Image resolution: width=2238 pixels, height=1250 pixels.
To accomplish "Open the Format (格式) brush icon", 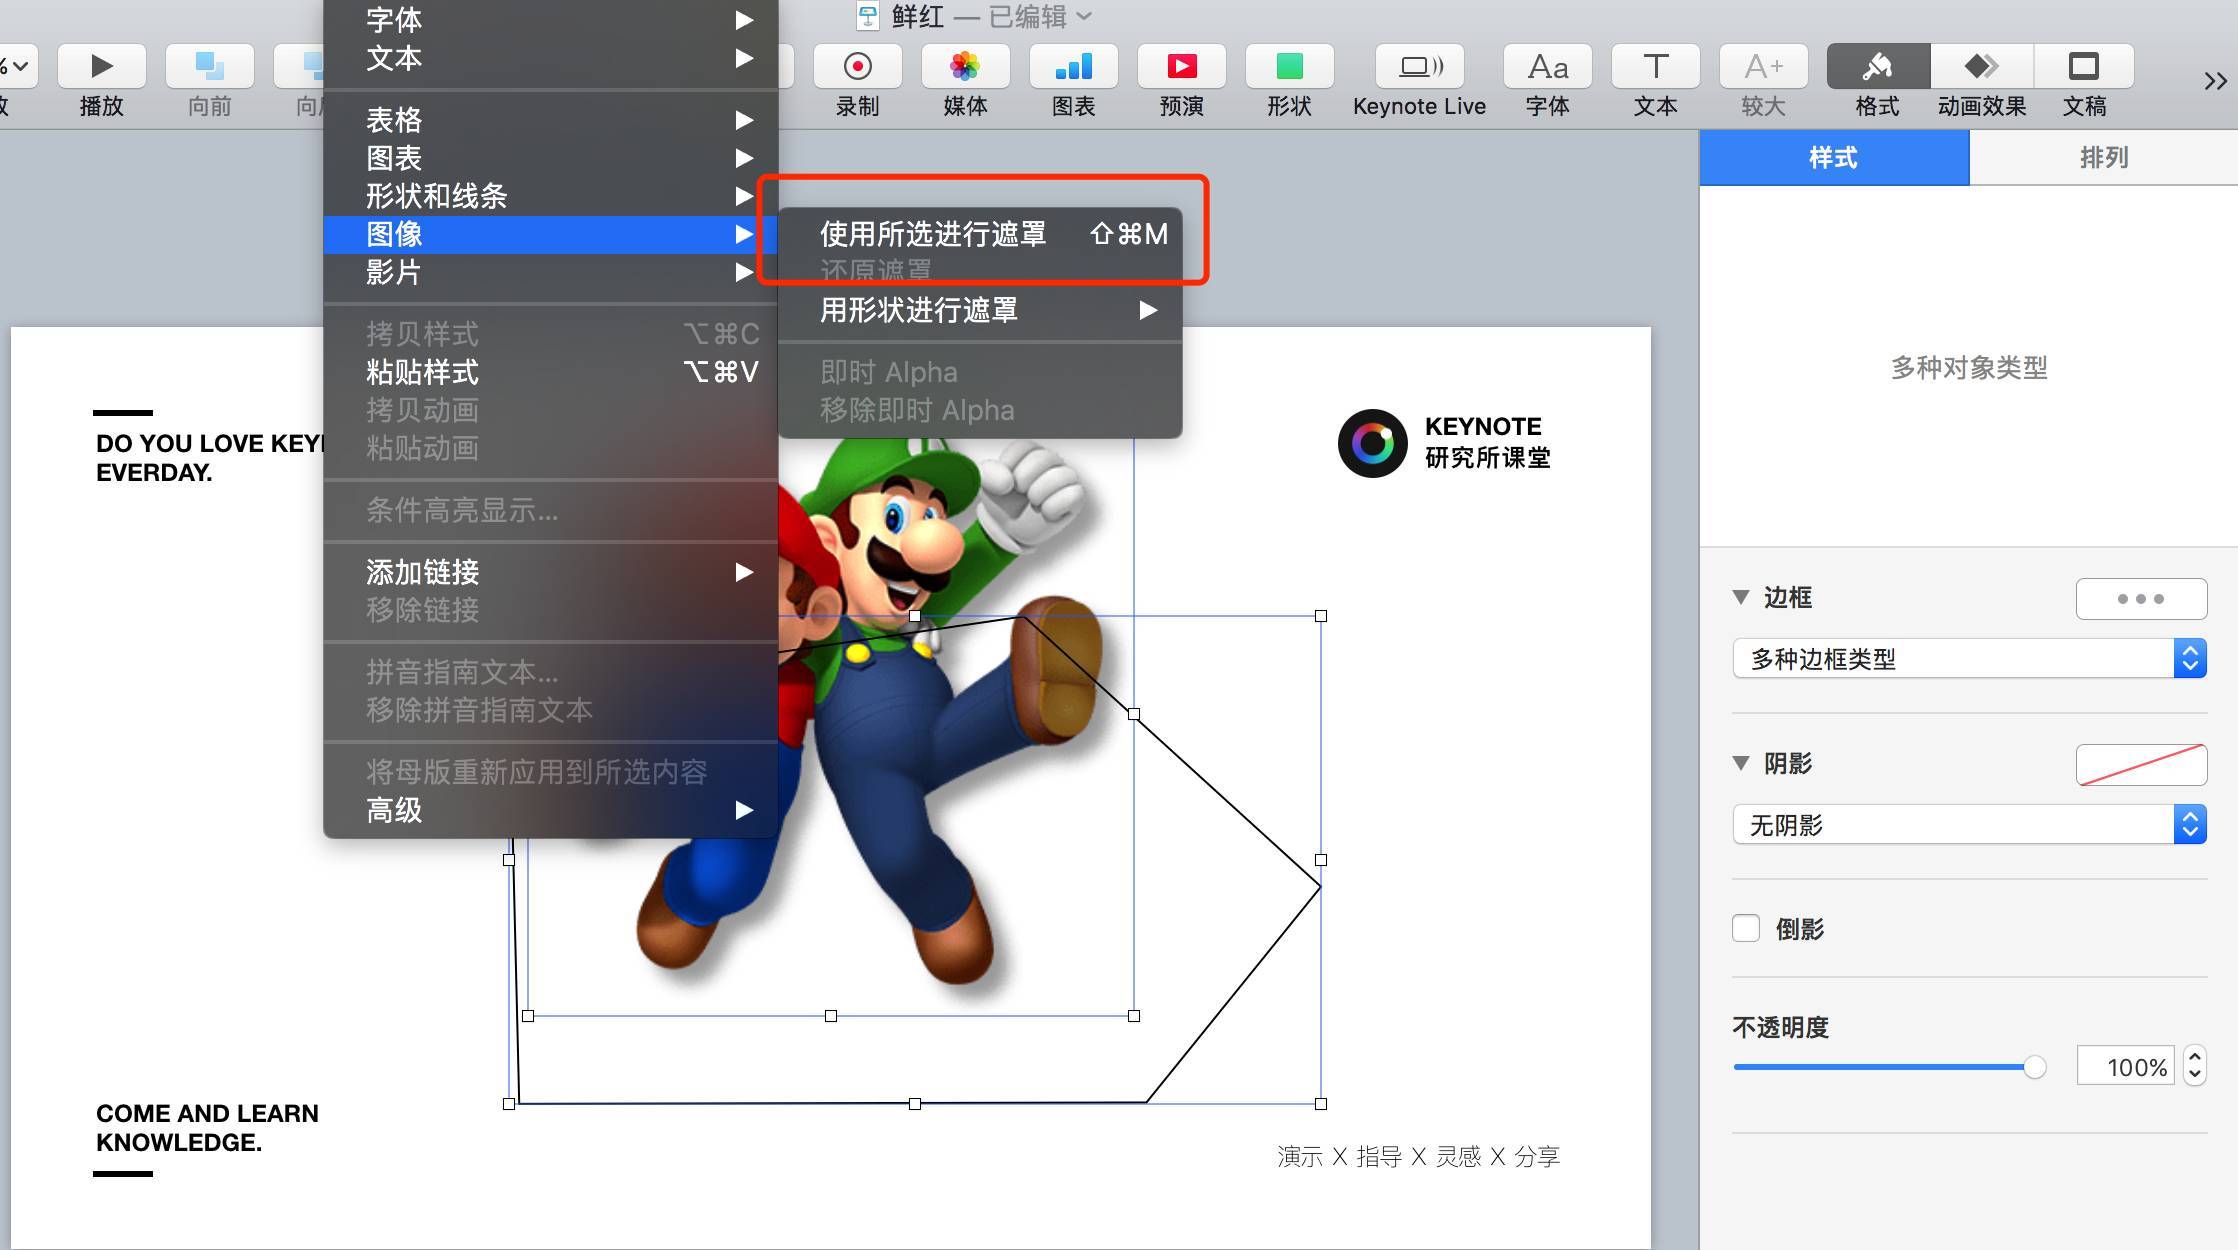I will click(x=1878, y=66).
